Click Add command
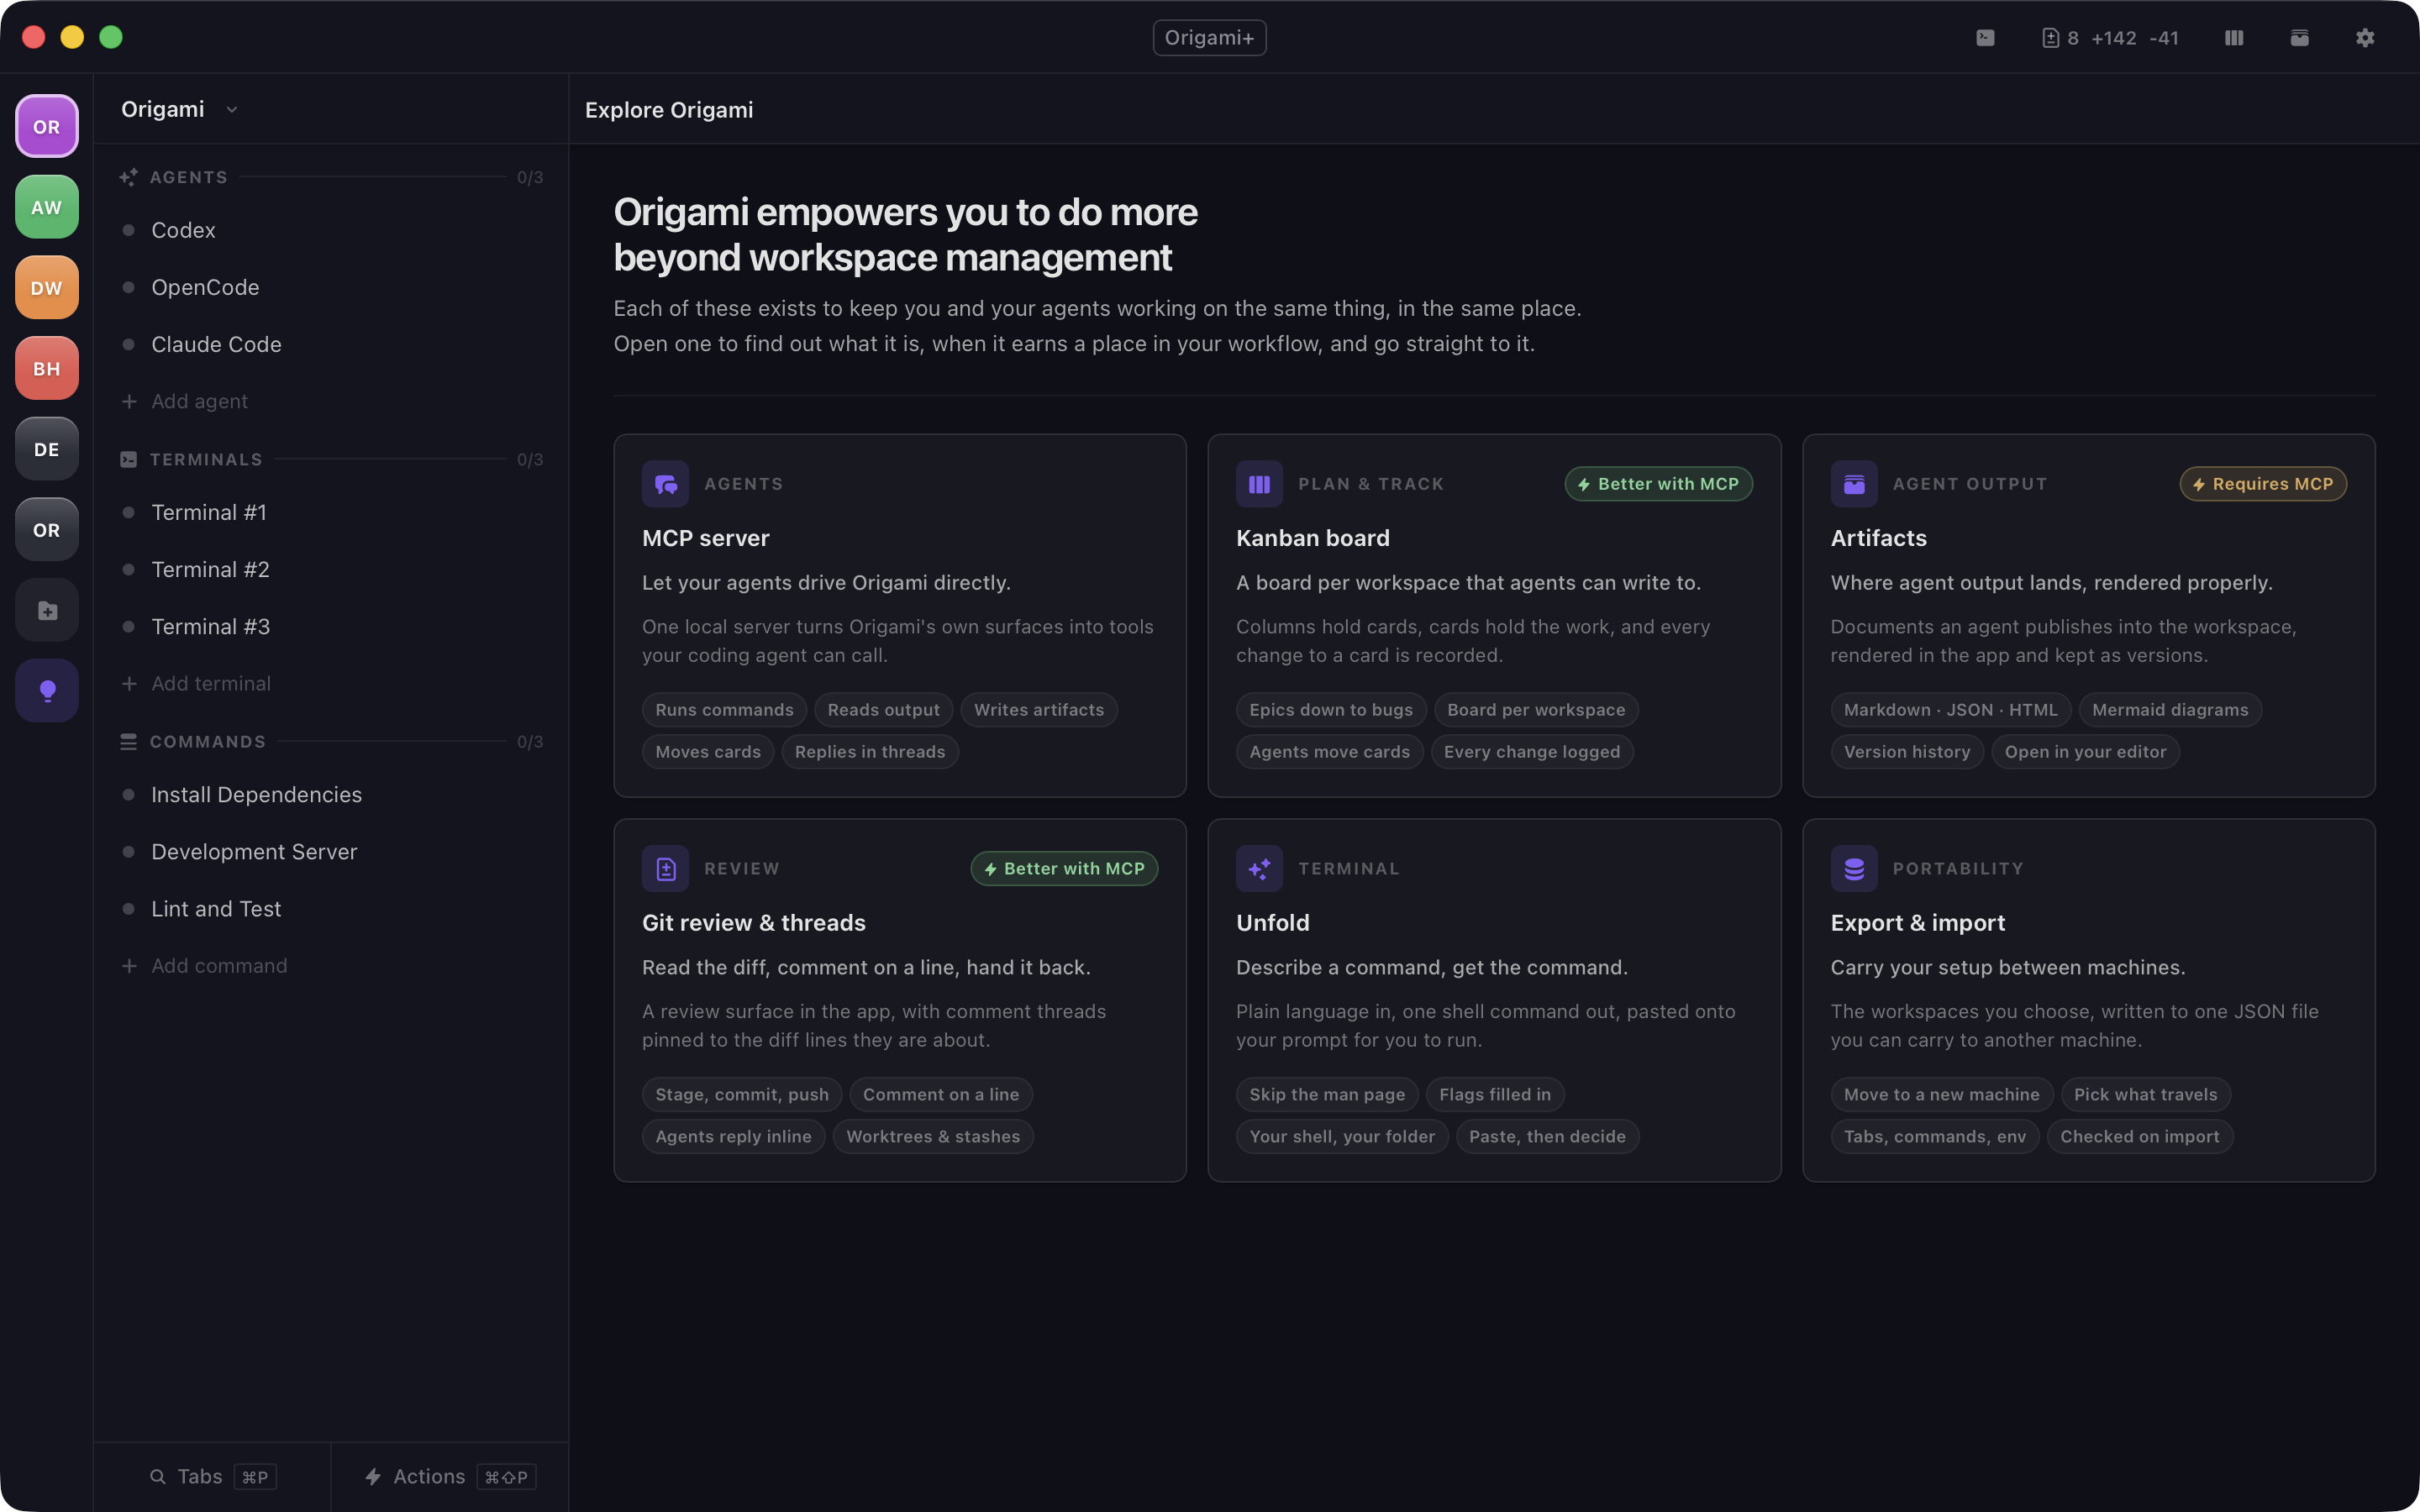This screenshot has width=2420, height=1512. 331,966
